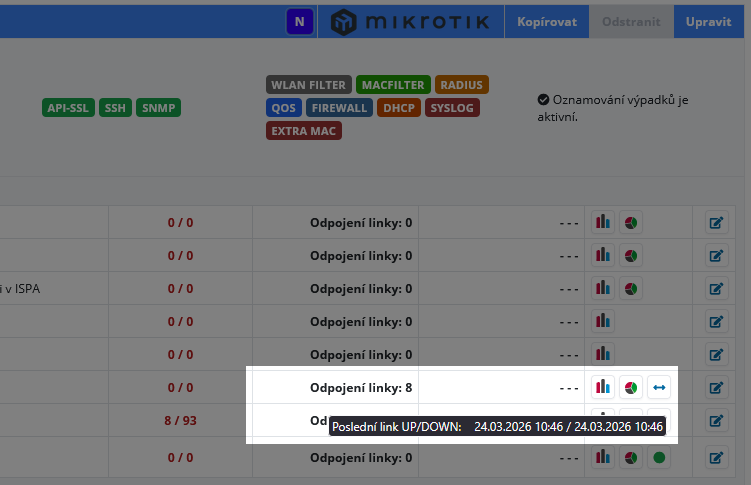Click the outage notification active checkmark
Screen dimensions: 751x485
click(x=543, y=100)
